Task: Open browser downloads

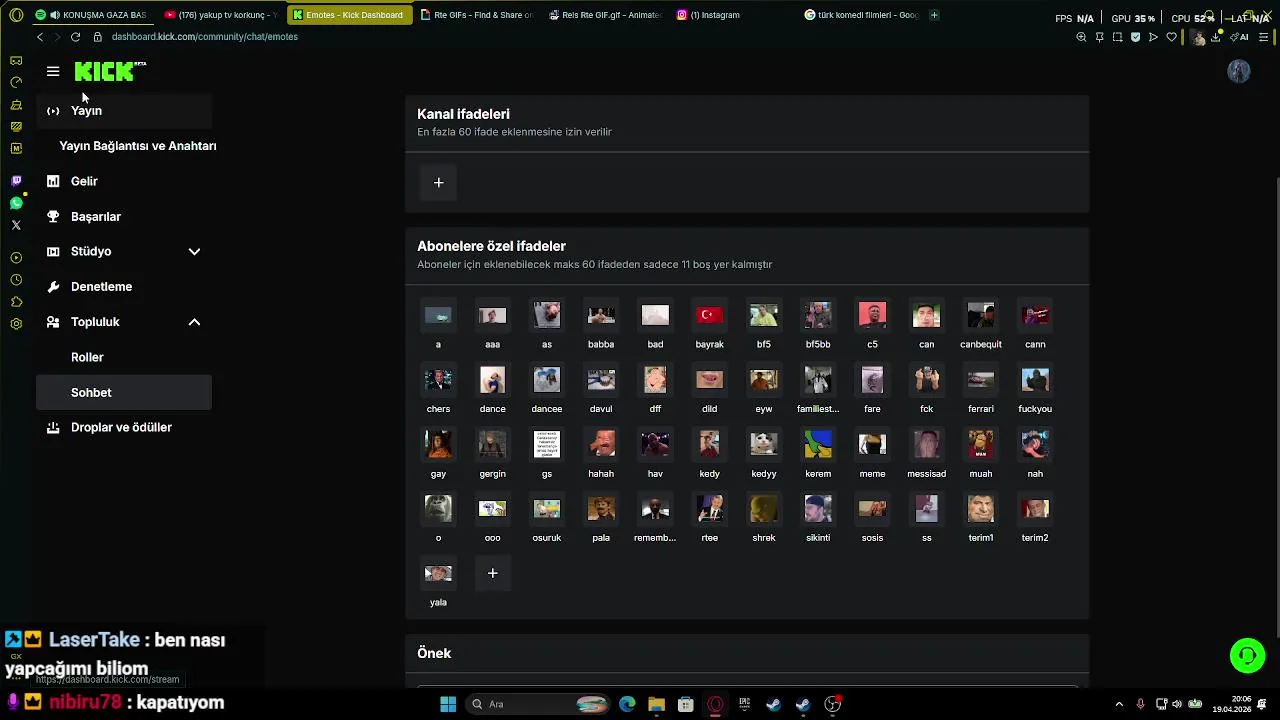Action: point(1216,37)
